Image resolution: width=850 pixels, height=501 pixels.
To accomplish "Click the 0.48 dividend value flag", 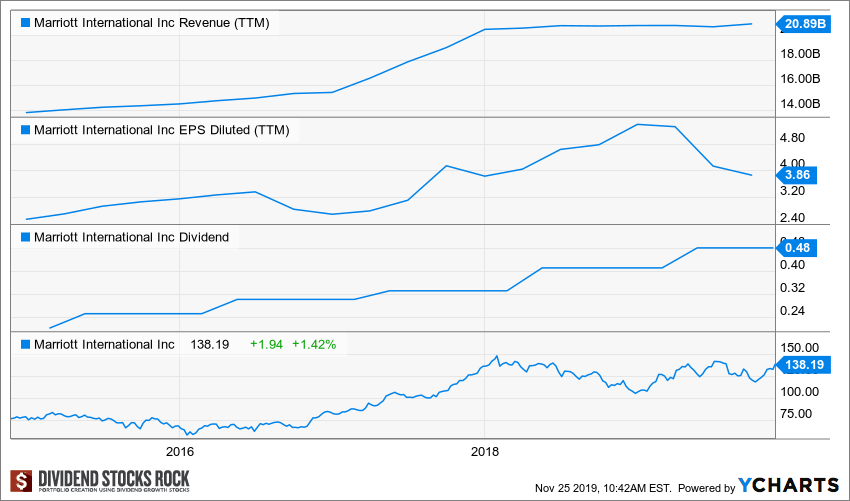I will point(799,247).
